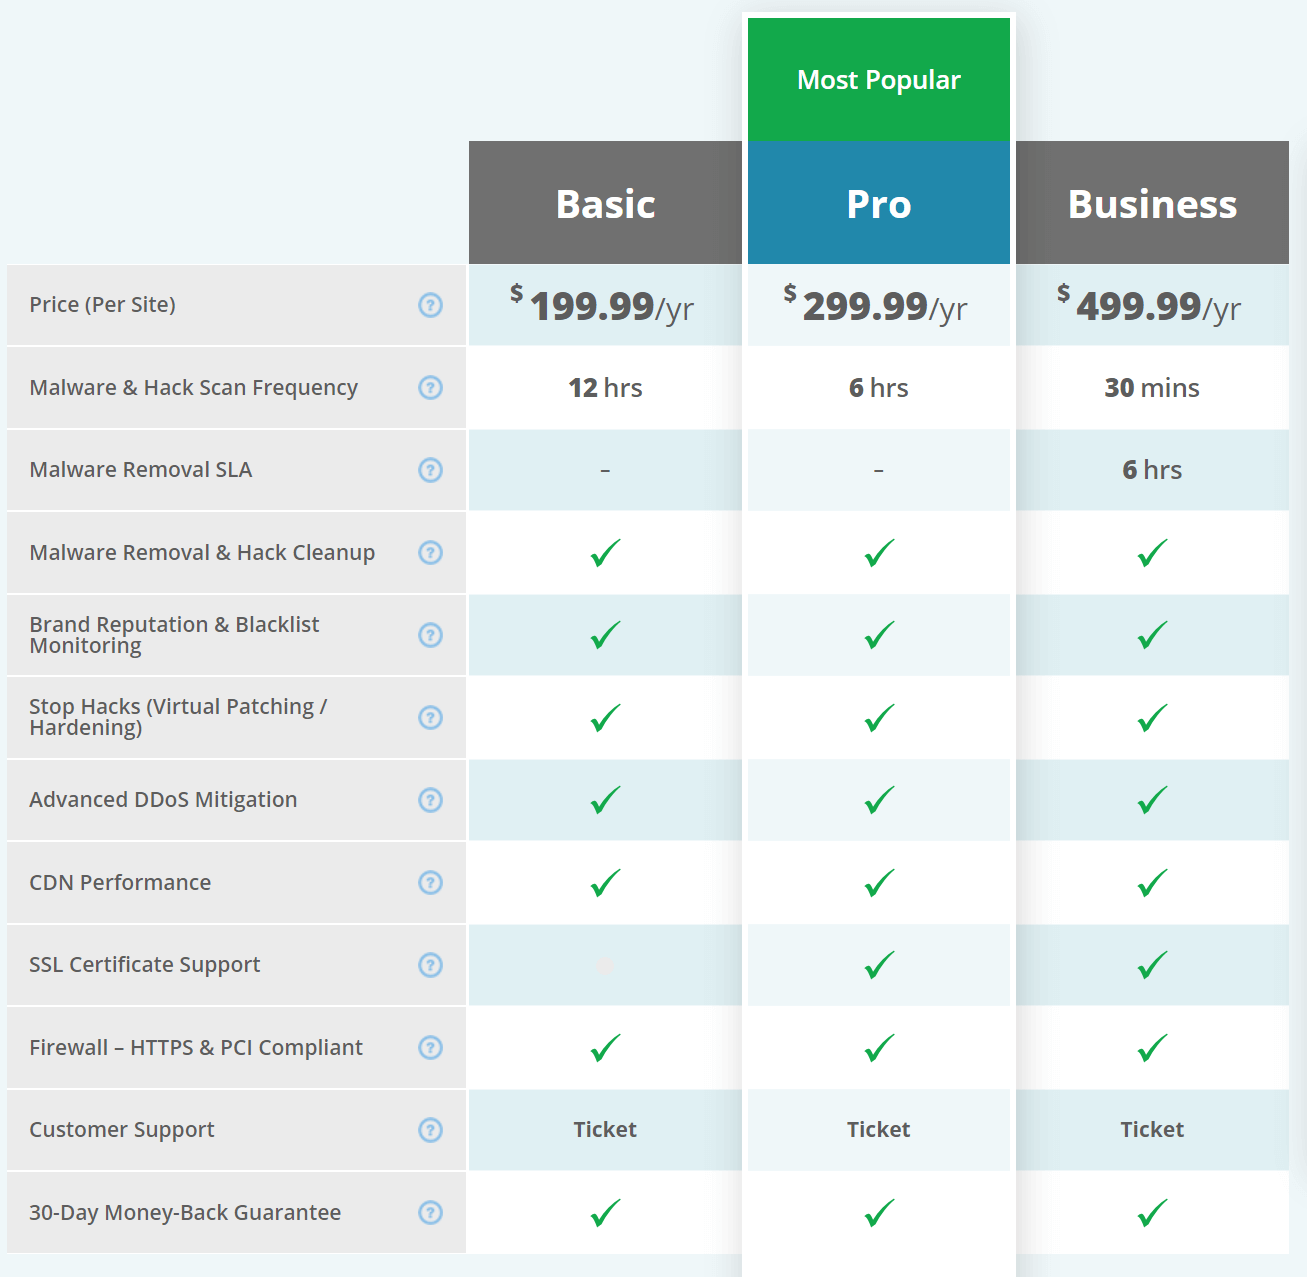The width and height of the screenshot is (1307, 1277).
Task: Click the CDN Performance label
Action: (120, 883)
